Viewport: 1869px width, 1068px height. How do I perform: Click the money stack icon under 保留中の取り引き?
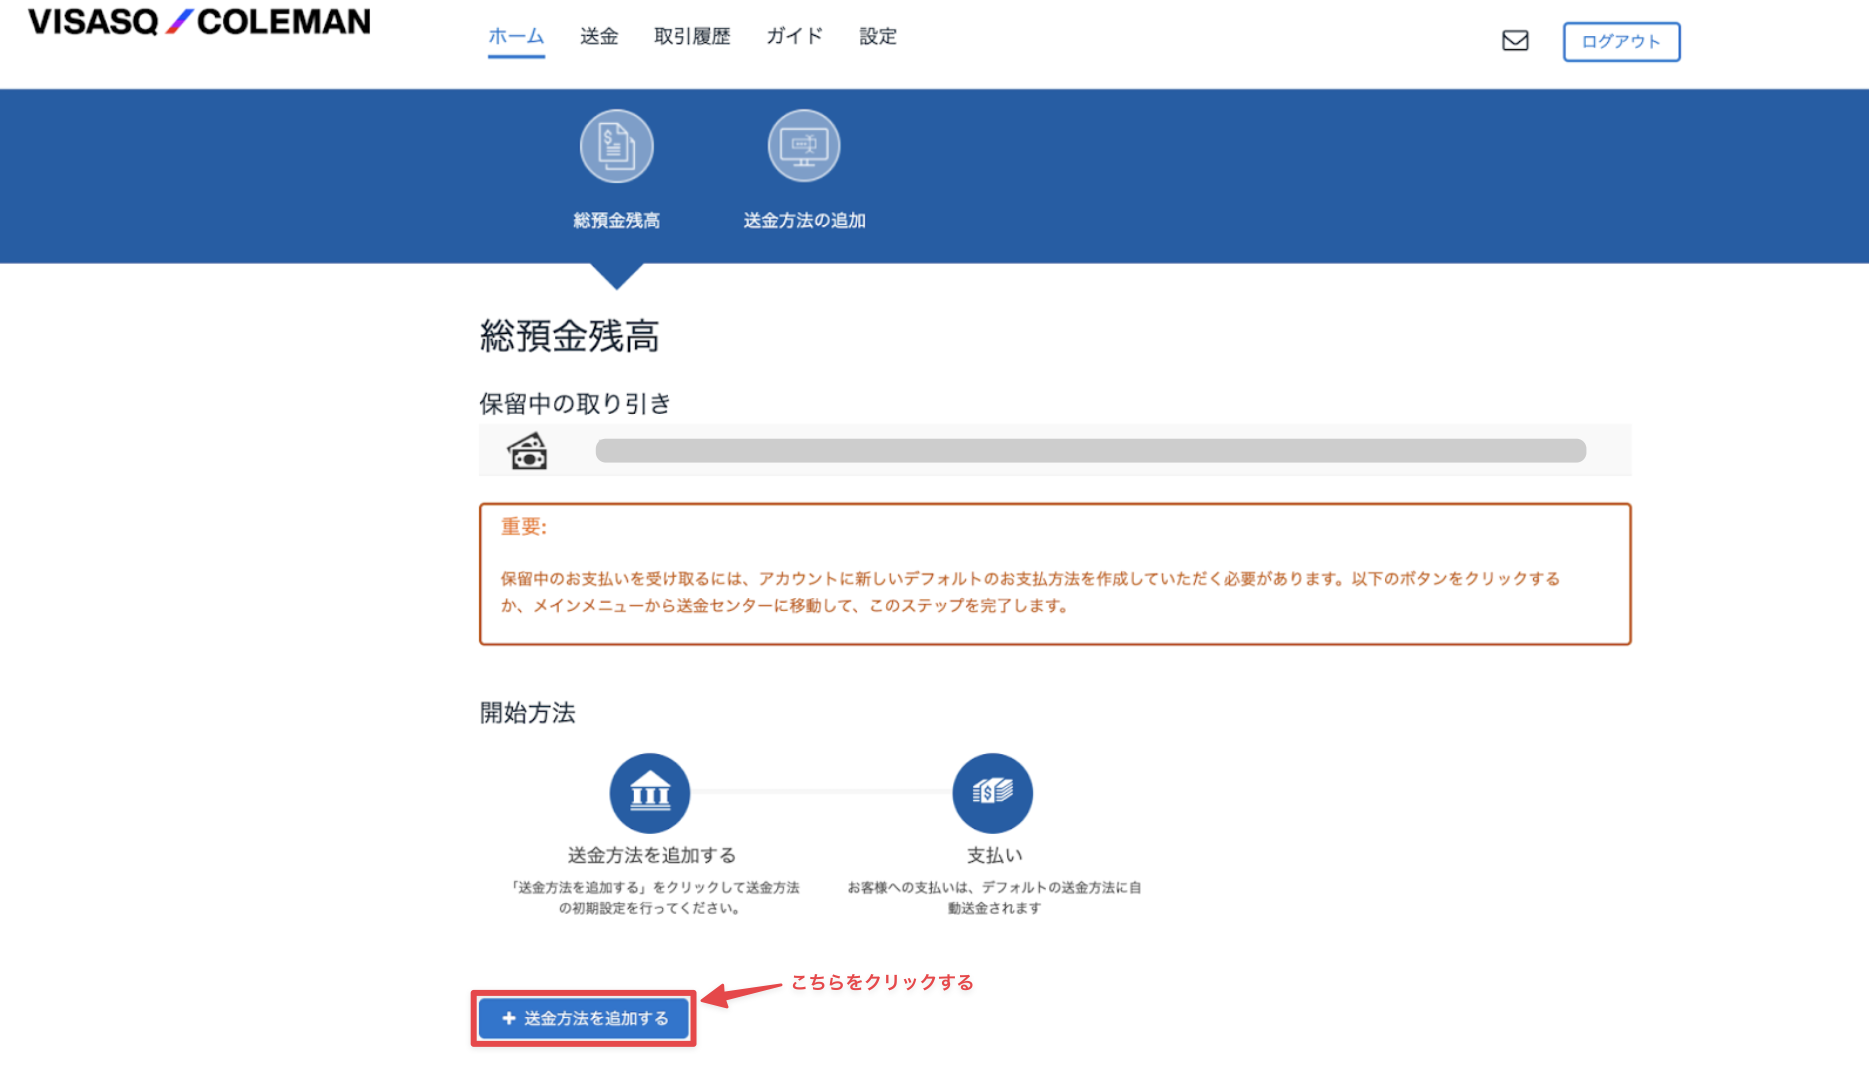click(x=527, y=451)
